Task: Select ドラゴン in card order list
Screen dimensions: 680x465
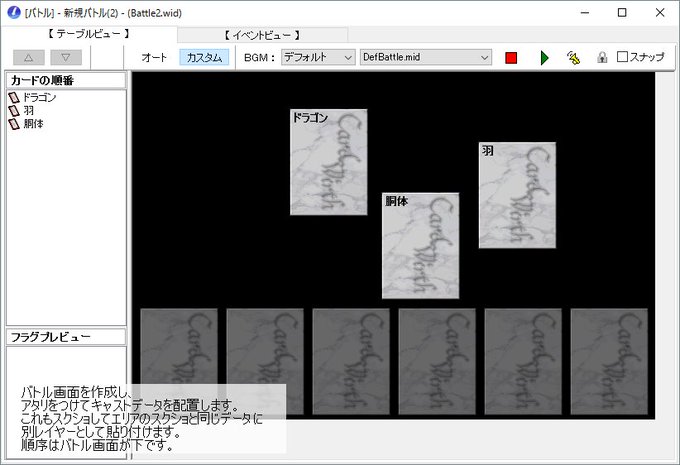Action: (39, 98)
